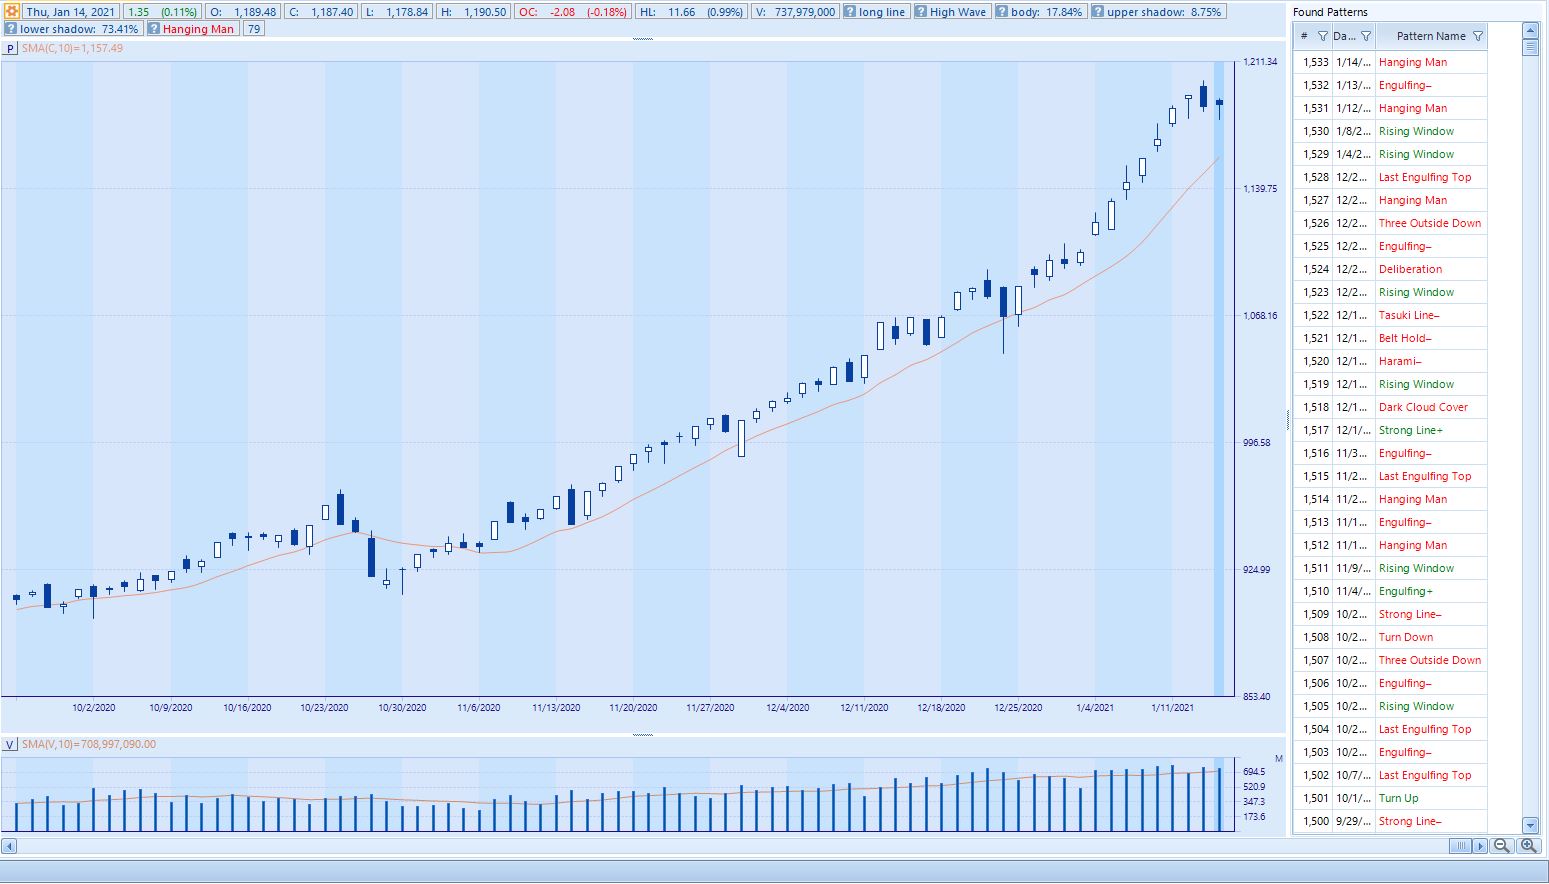Click the orange gear settings icon
The image size is (1549, 884).
pyautogui.click(x=11, y=12)
